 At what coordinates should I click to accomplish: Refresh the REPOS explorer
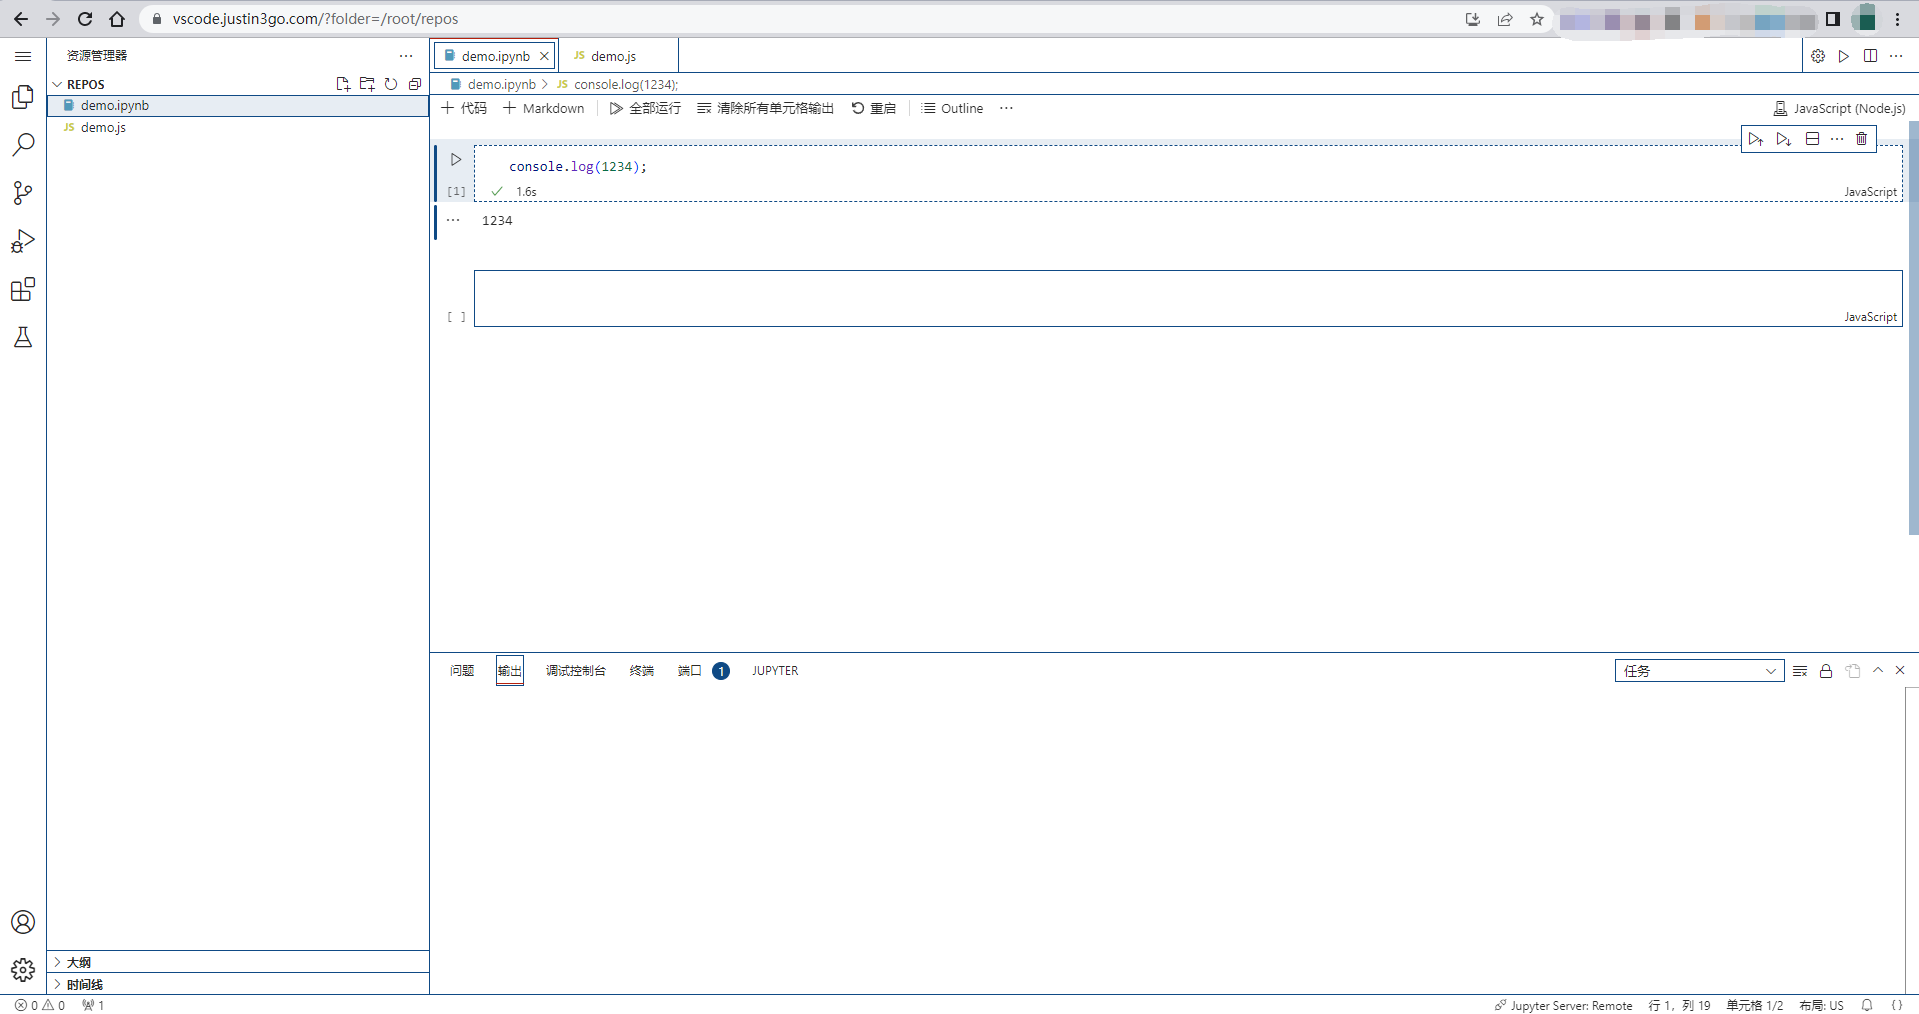click(x=391, y=84)
